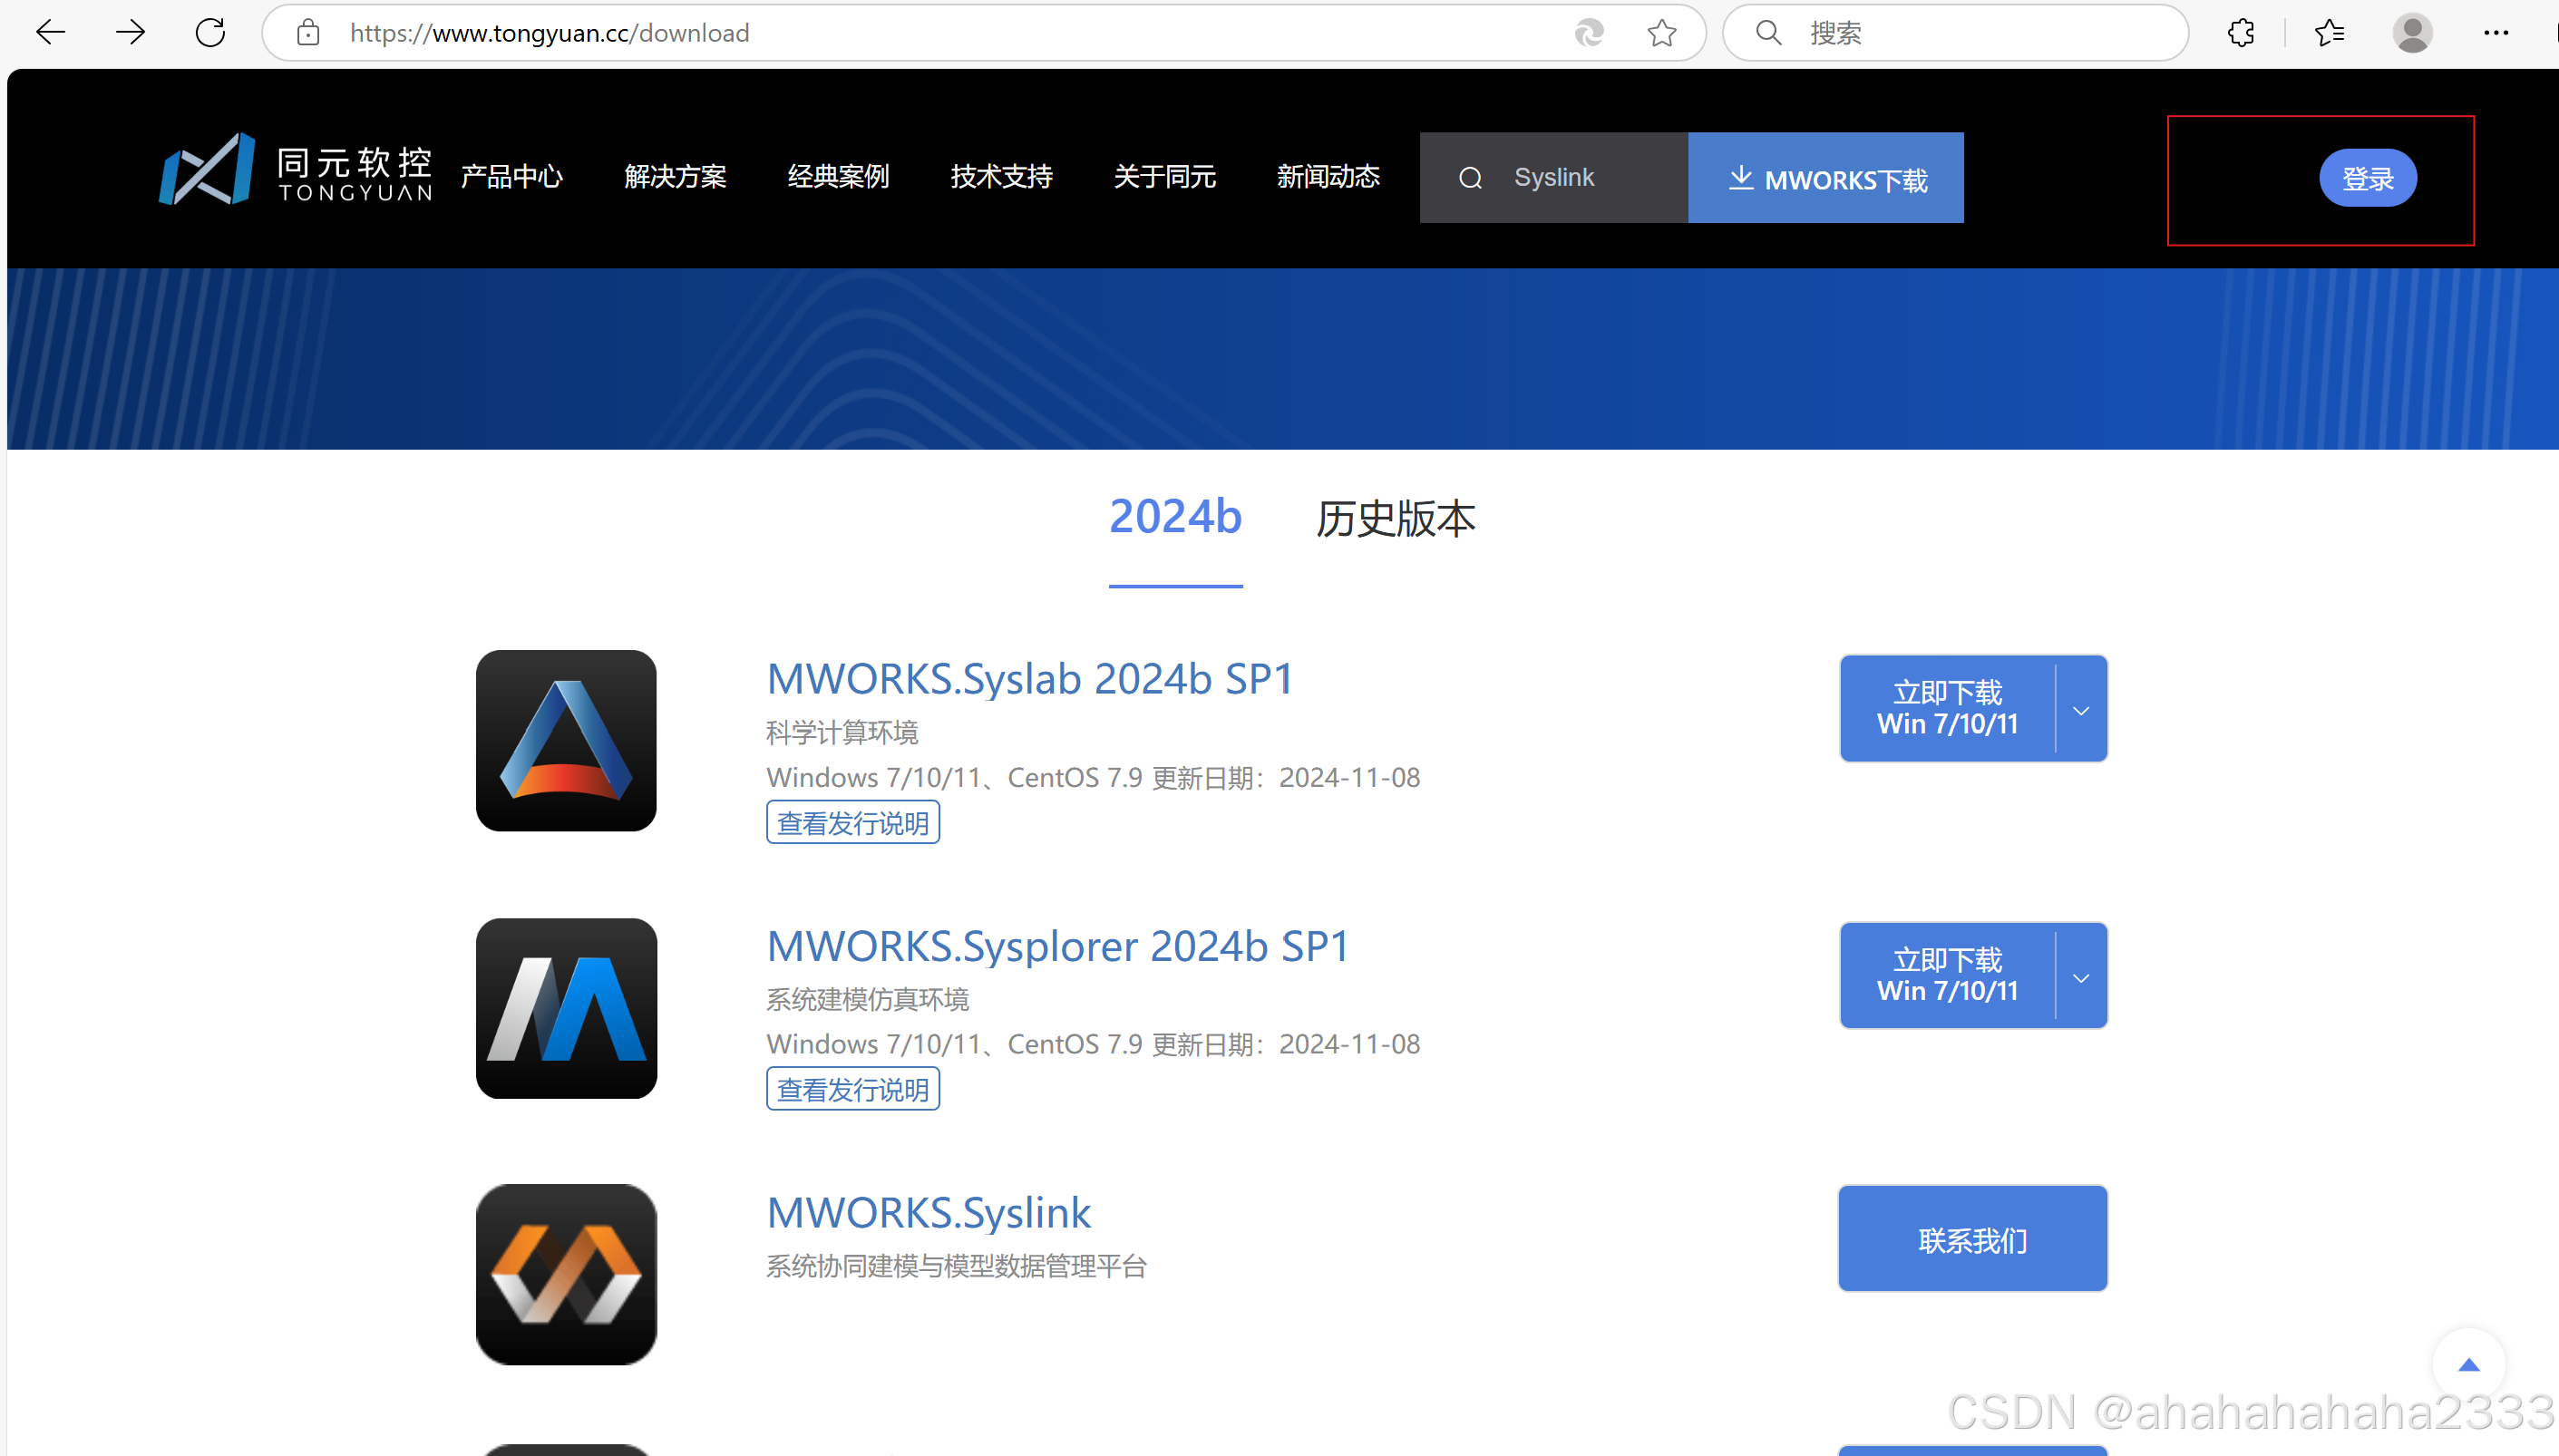Click the favorite star in address bar

pos(1661,33)
